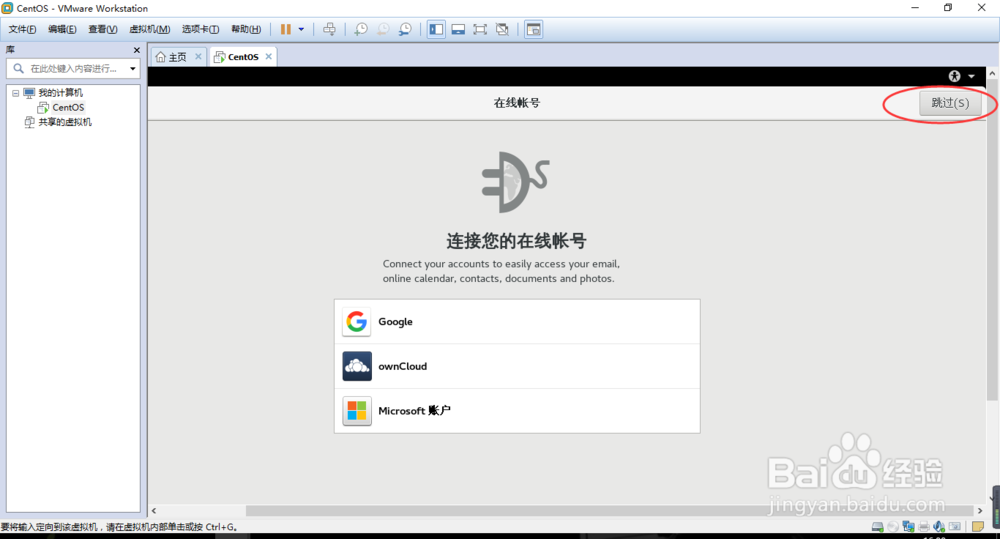Open the 选项卡(T) menu
This screenshot has width=1000, height=539.
click(200, 29)
